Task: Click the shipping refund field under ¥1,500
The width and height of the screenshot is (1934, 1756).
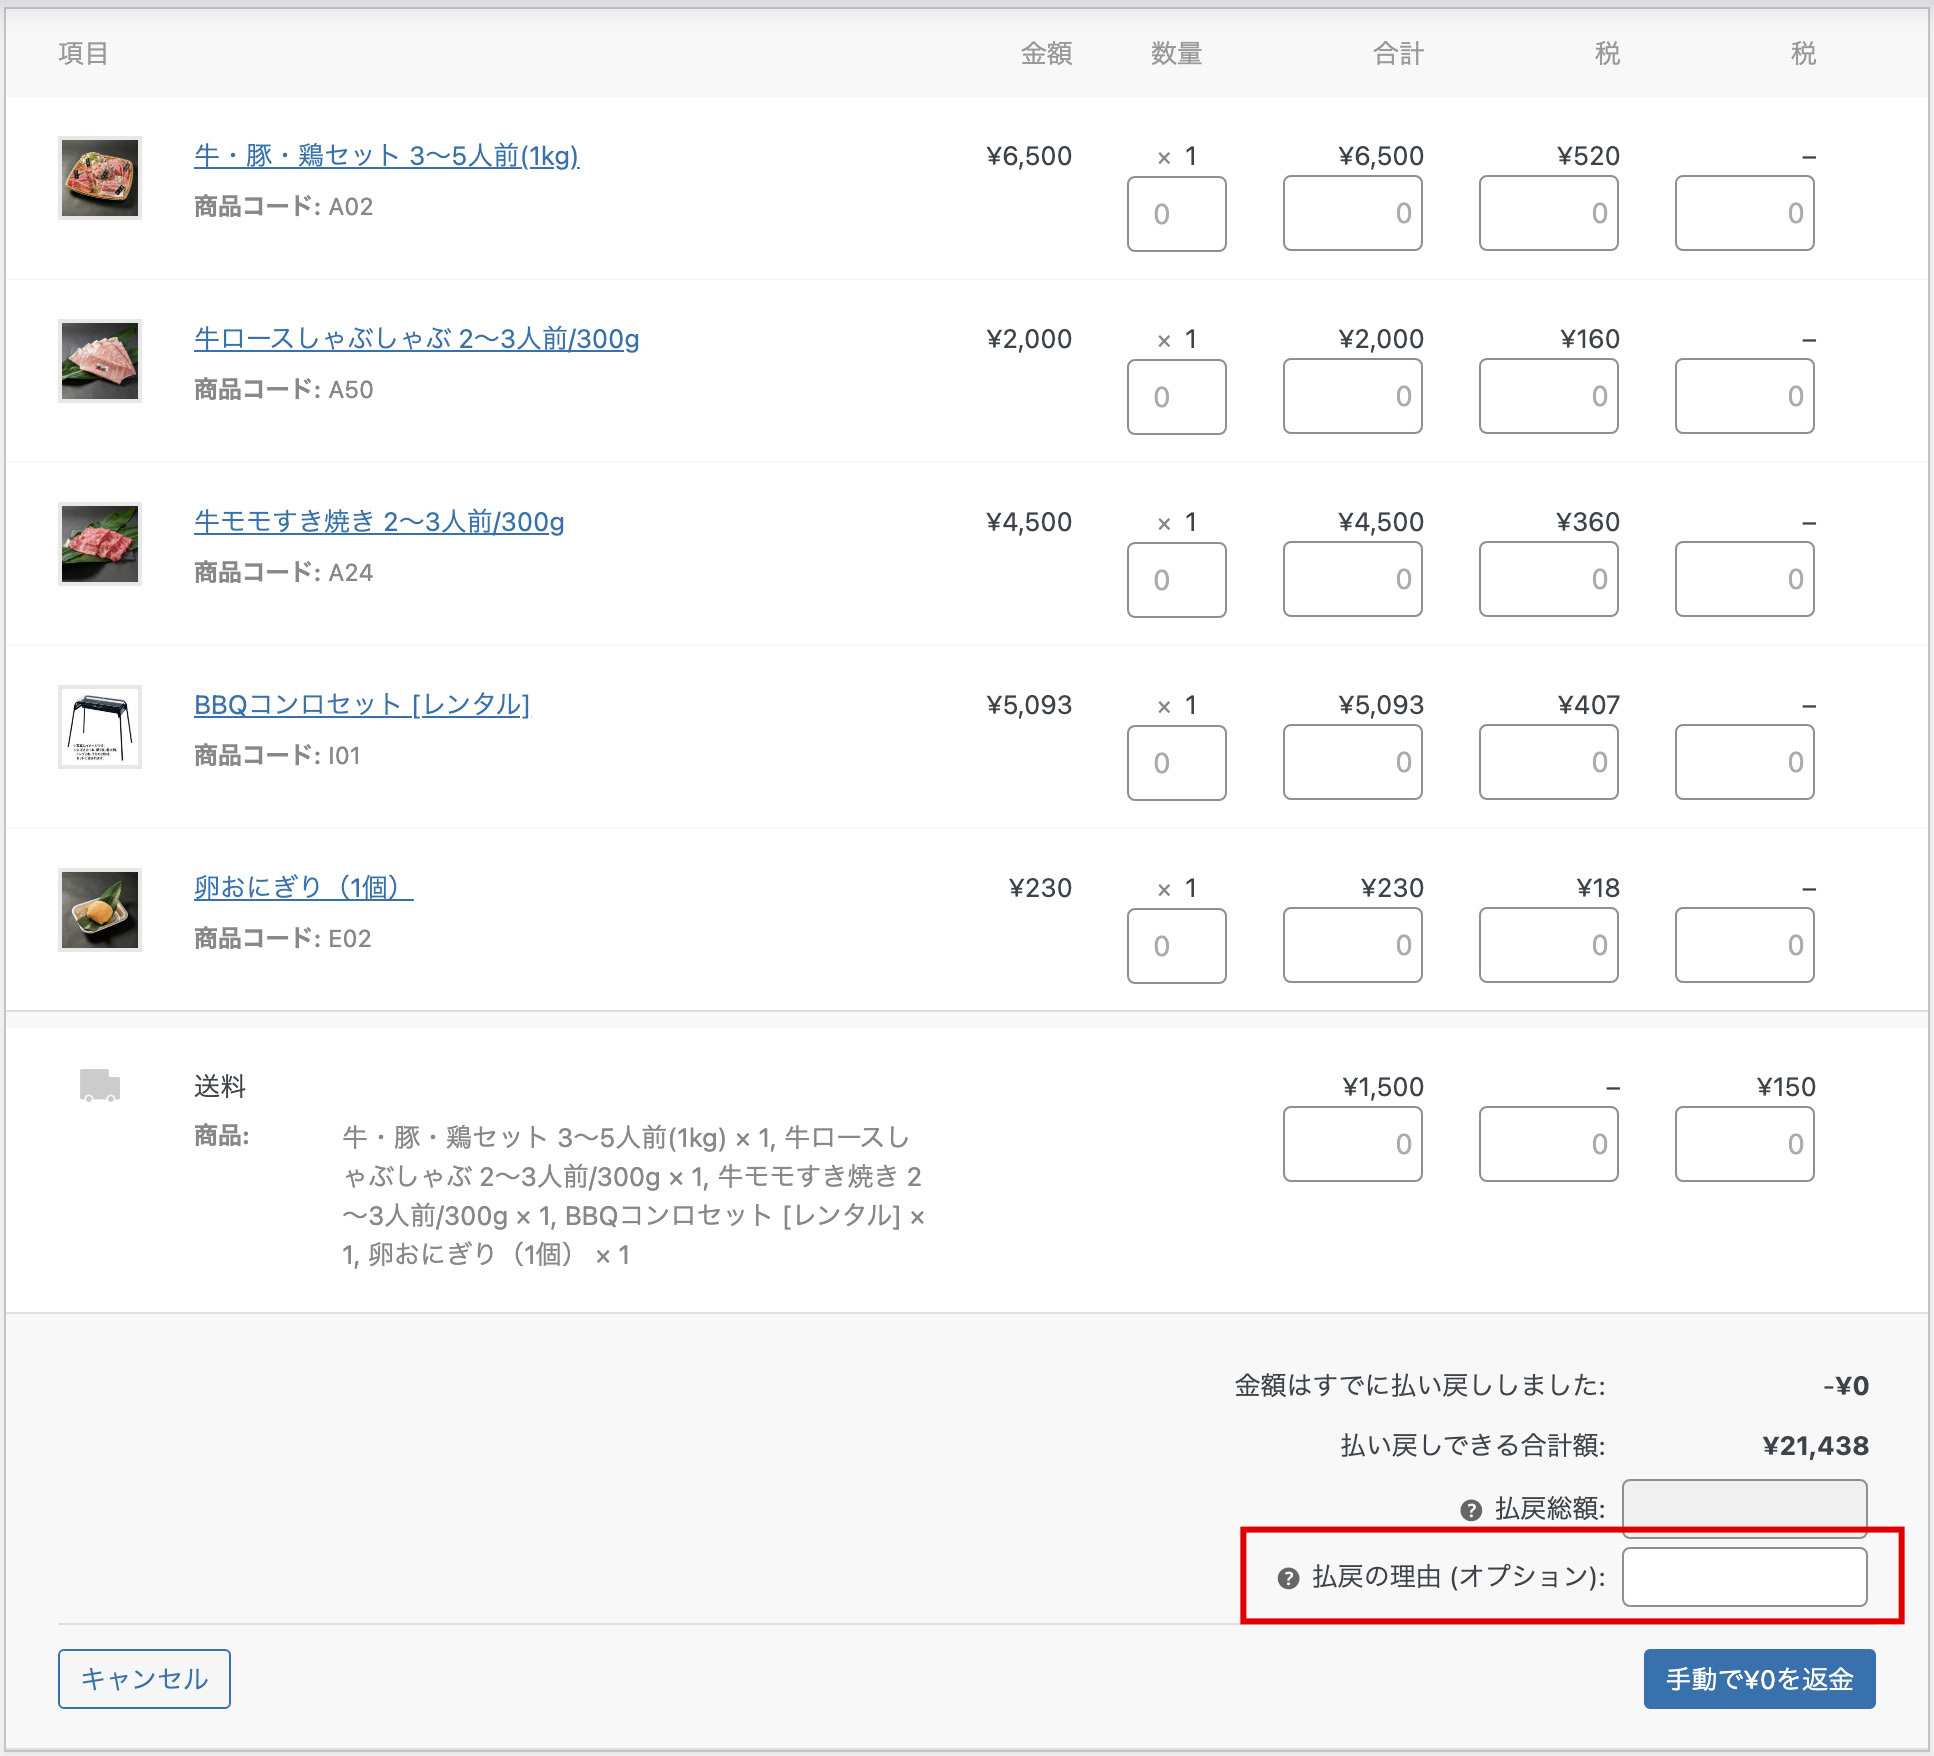Action: 1352,1144
